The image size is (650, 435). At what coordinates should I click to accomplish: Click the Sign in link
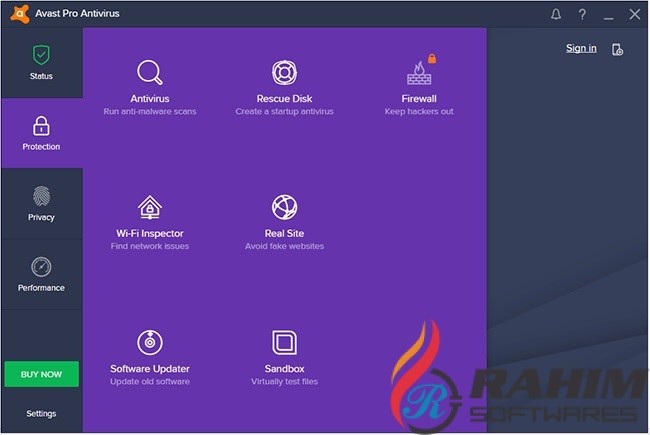tap(581, 49)
